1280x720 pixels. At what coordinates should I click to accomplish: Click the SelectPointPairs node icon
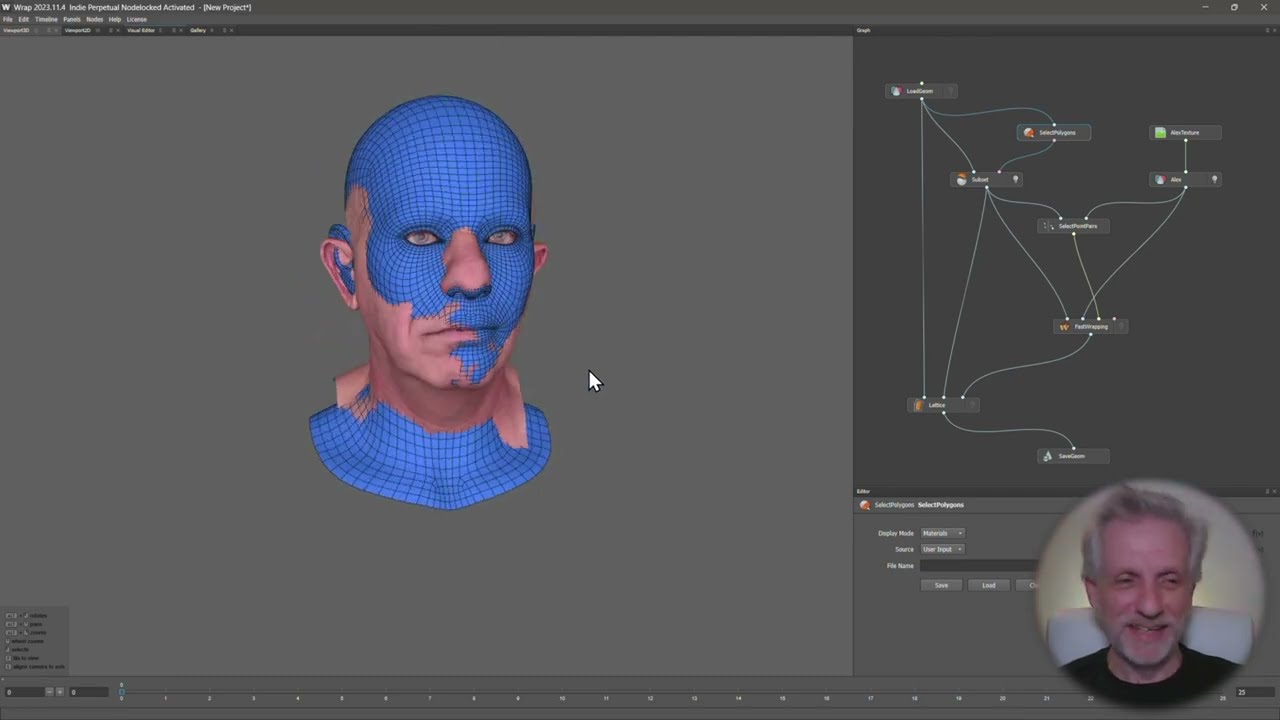pyautogui.click(x=1048, y=226)
